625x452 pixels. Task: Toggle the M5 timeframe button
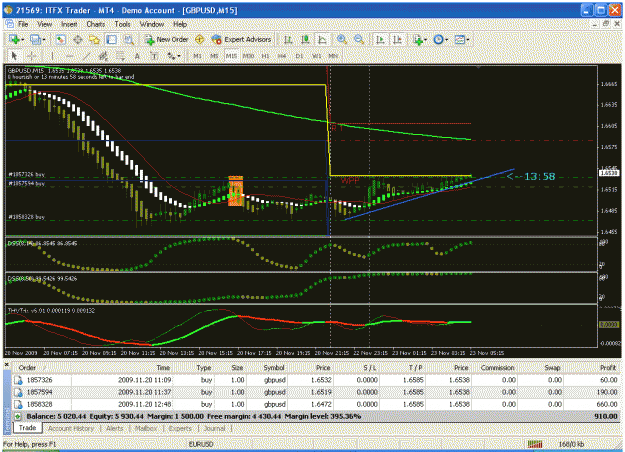coord(214,56)
